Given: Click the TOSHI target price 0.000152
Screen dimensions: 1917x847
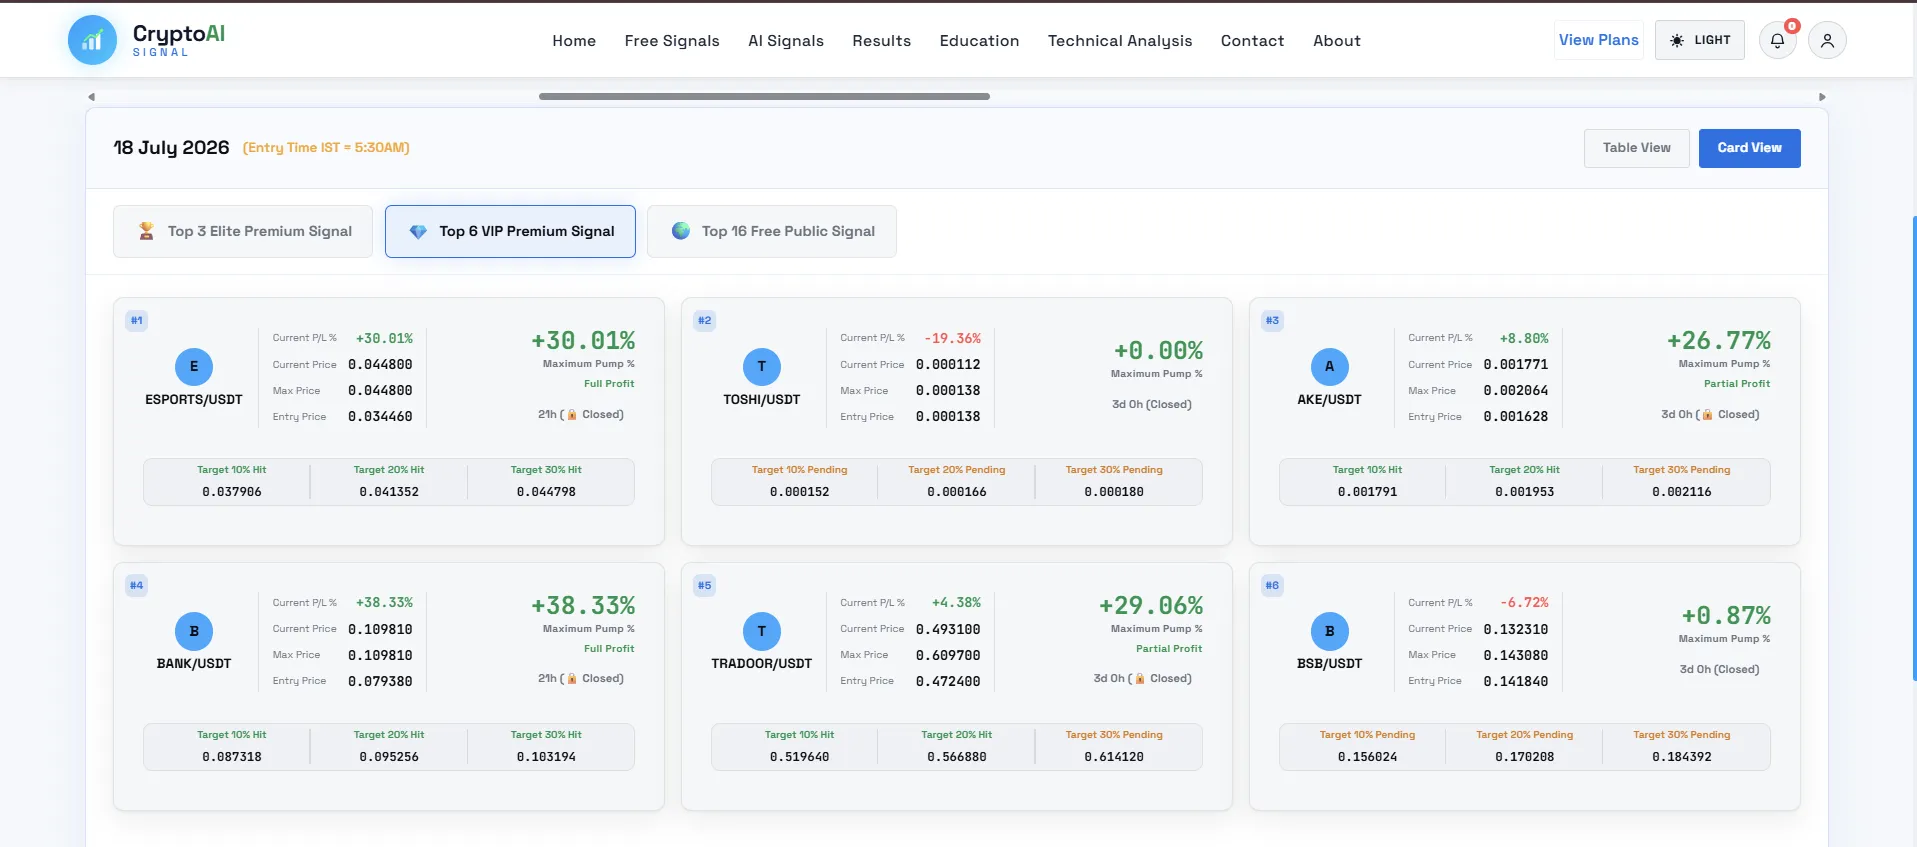Looking at the screenshot, I should tap(800, 492).
